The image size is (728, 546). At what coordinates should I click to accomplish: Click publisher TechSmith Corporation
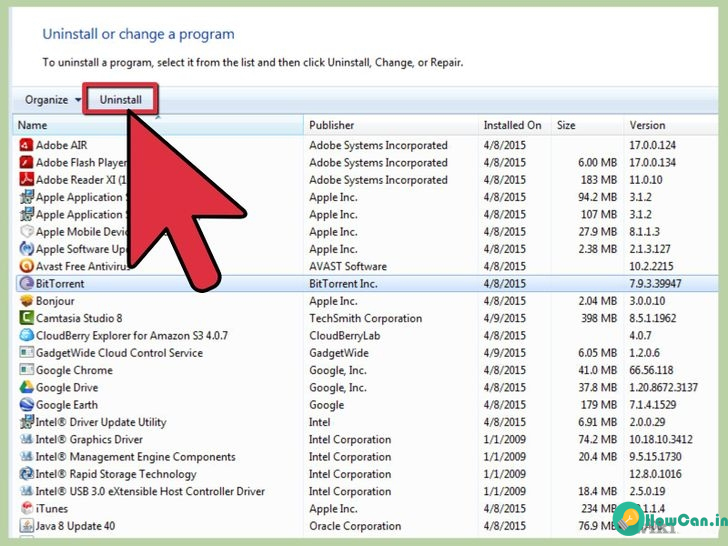pos(365,318)
